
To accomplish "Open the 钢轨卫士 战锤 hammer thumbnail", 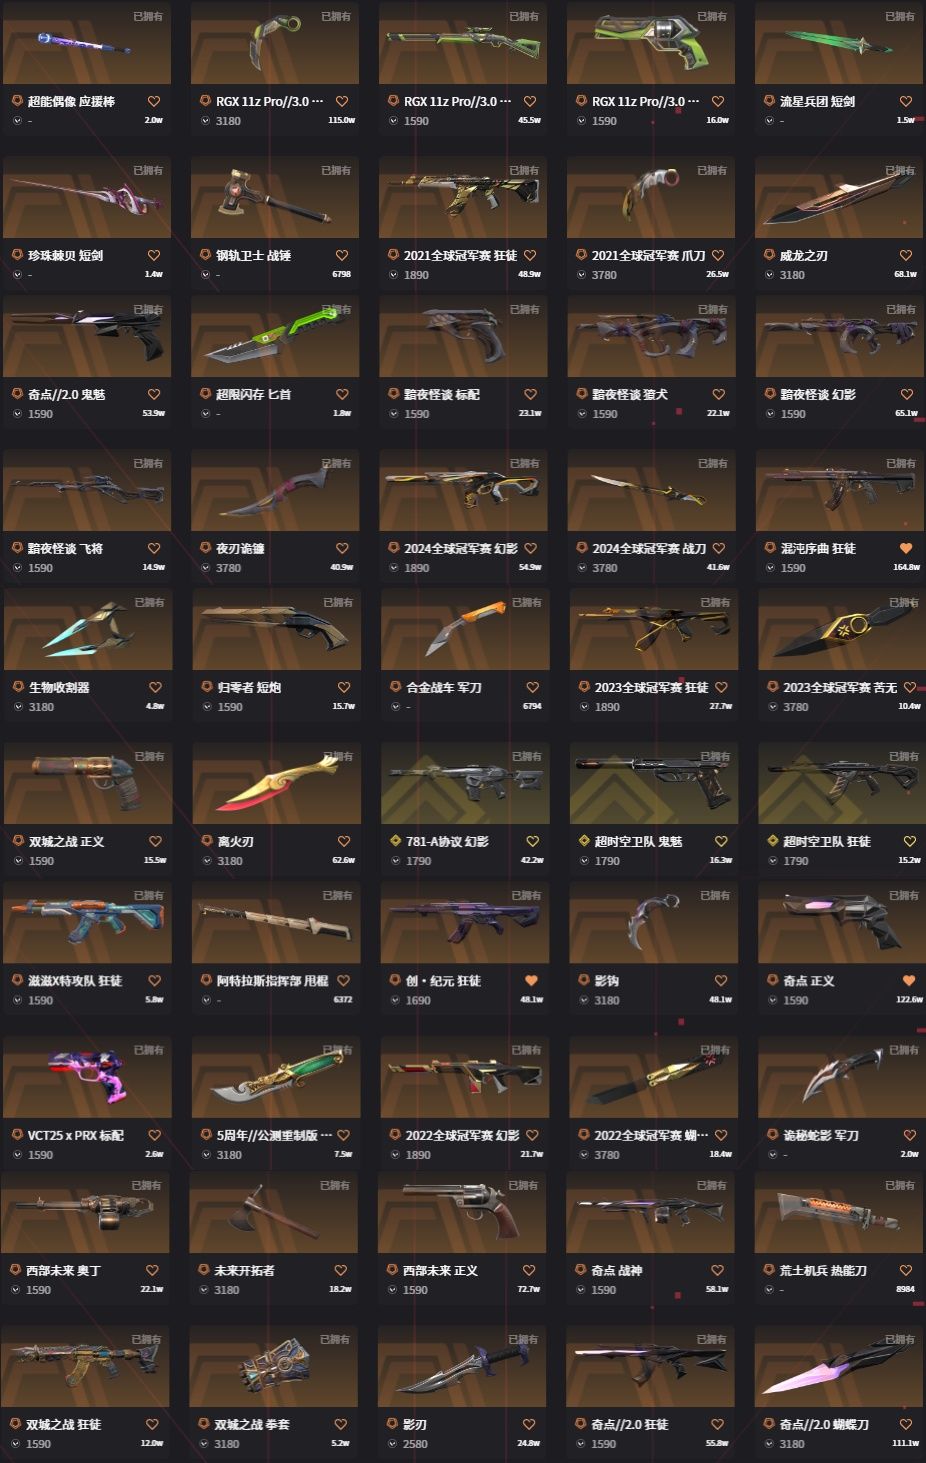I will point(275,197).
